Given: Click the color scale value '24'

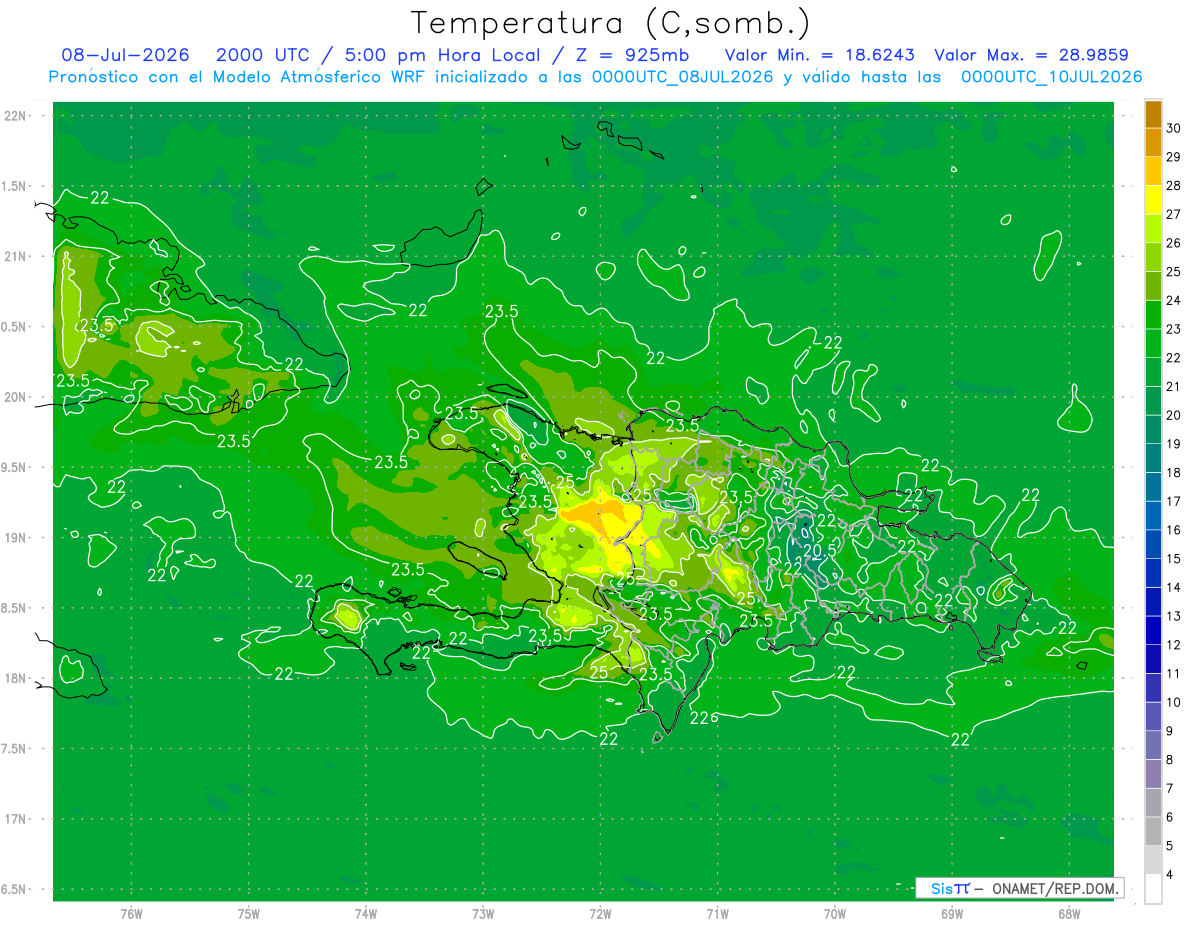Looking at the screenshot, I should coord(1174,300).
